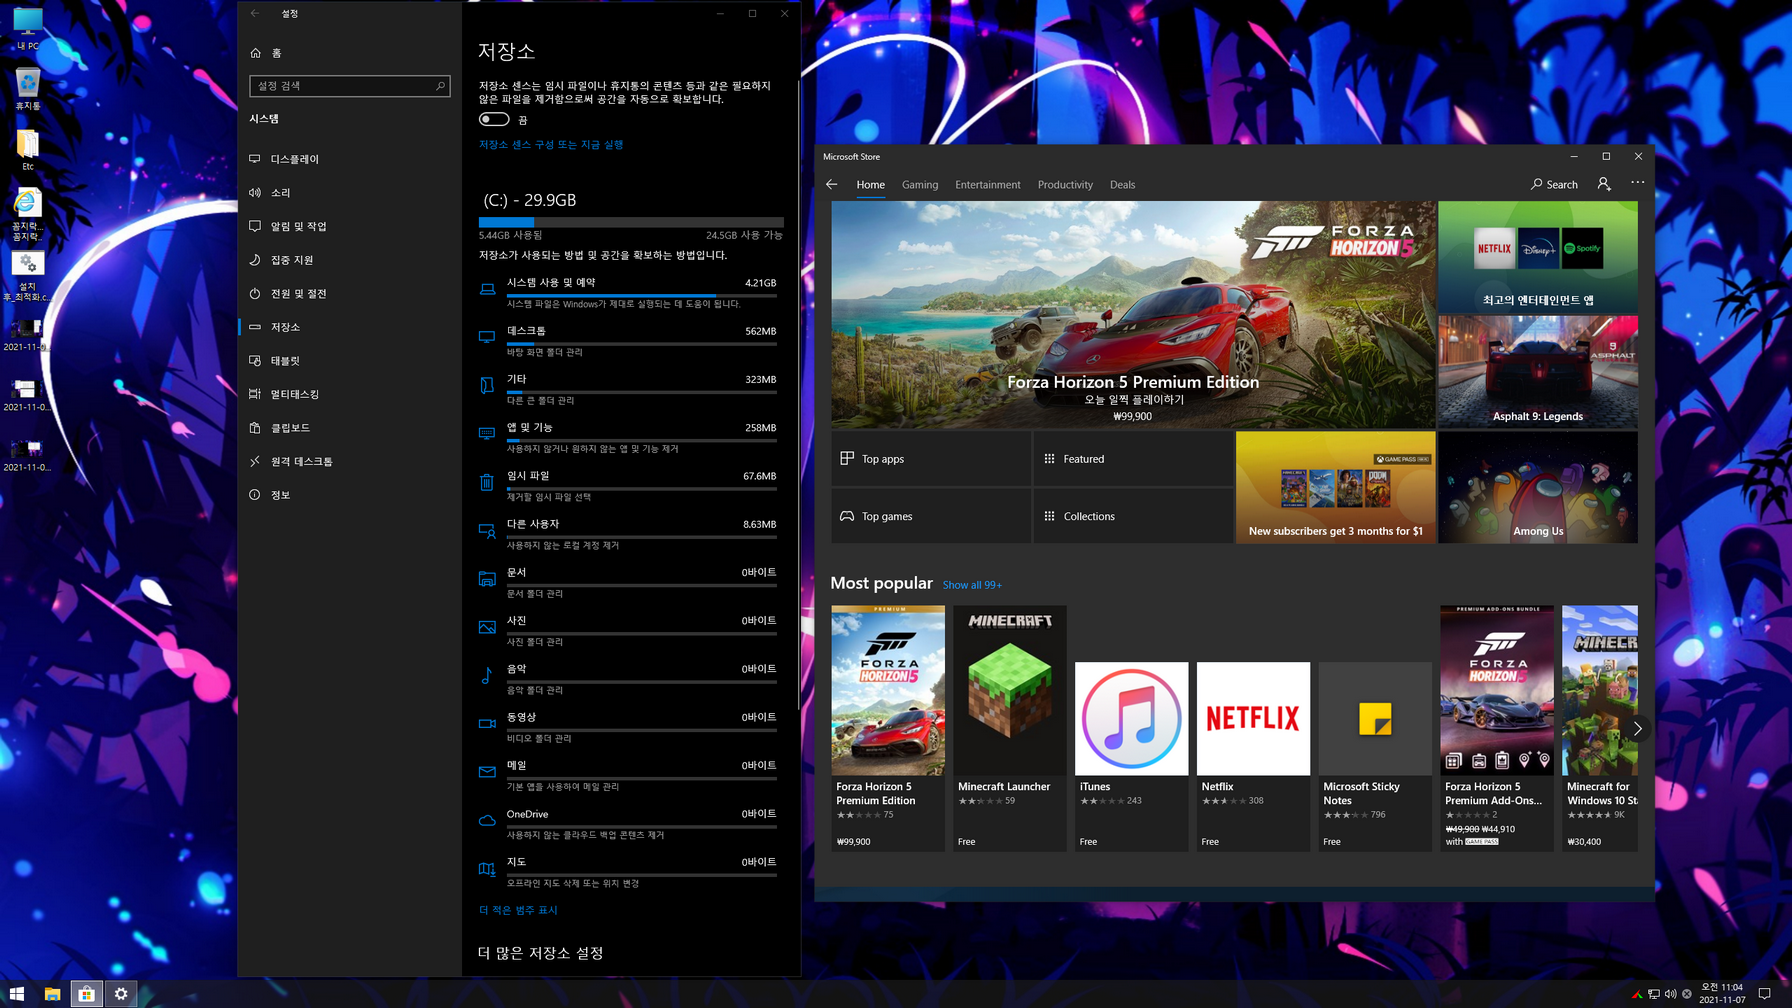Switch to the Productivity tab in Store
The height and width of the screenshot is (1008, 1792).
point(1065,185)
